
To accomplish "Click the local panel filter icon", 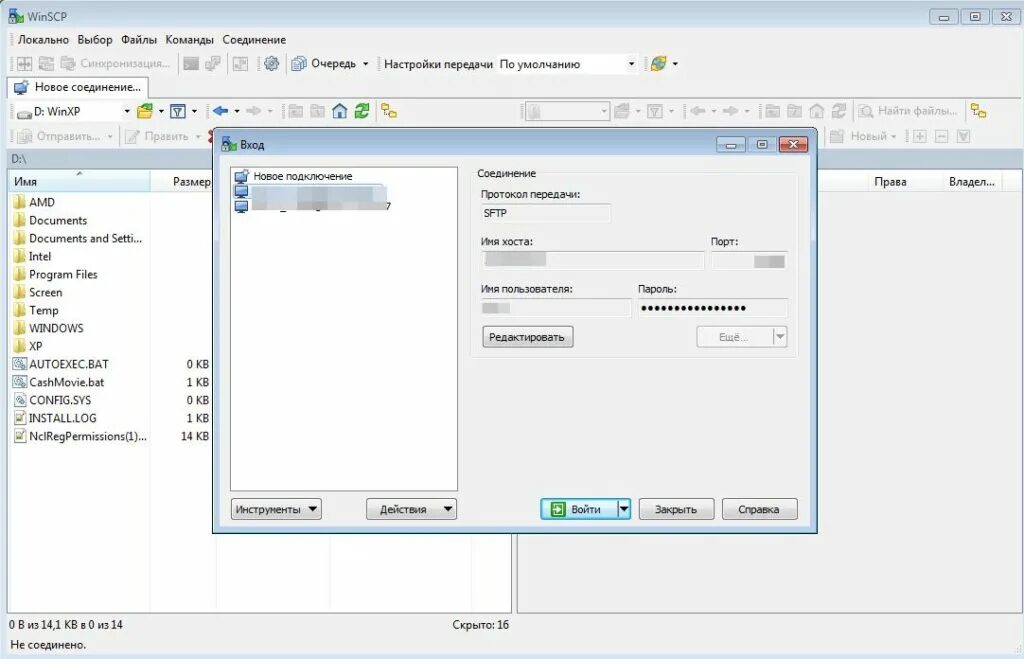I will tap(178, 111).
